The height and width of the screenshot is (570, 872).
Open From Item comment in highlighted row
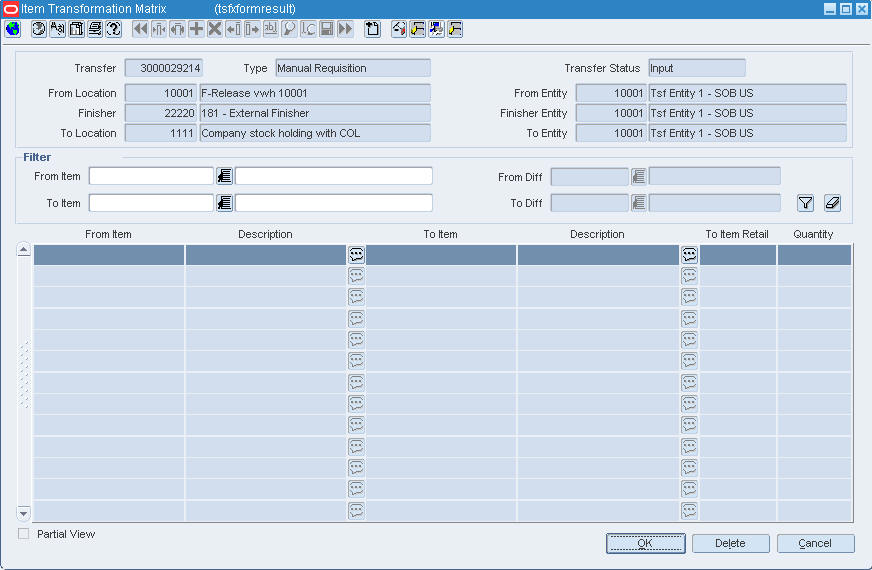click(x=356, y=255)
